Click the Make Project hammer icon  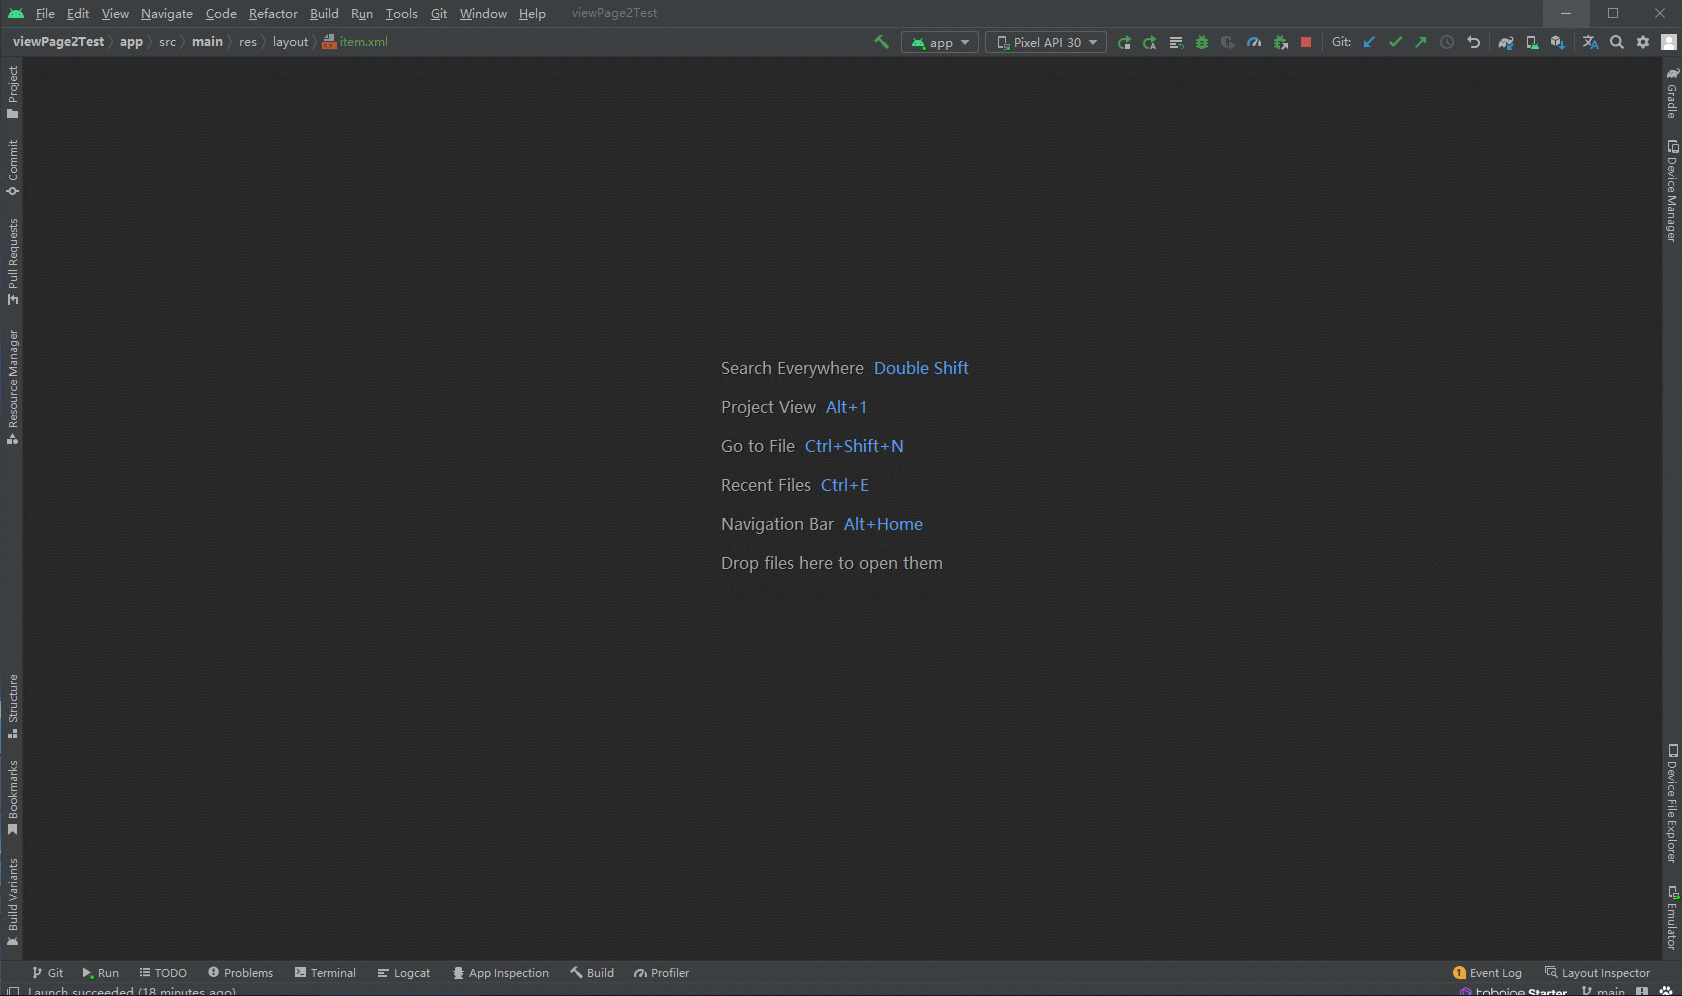pyautogui.click(x=881, y=42)
